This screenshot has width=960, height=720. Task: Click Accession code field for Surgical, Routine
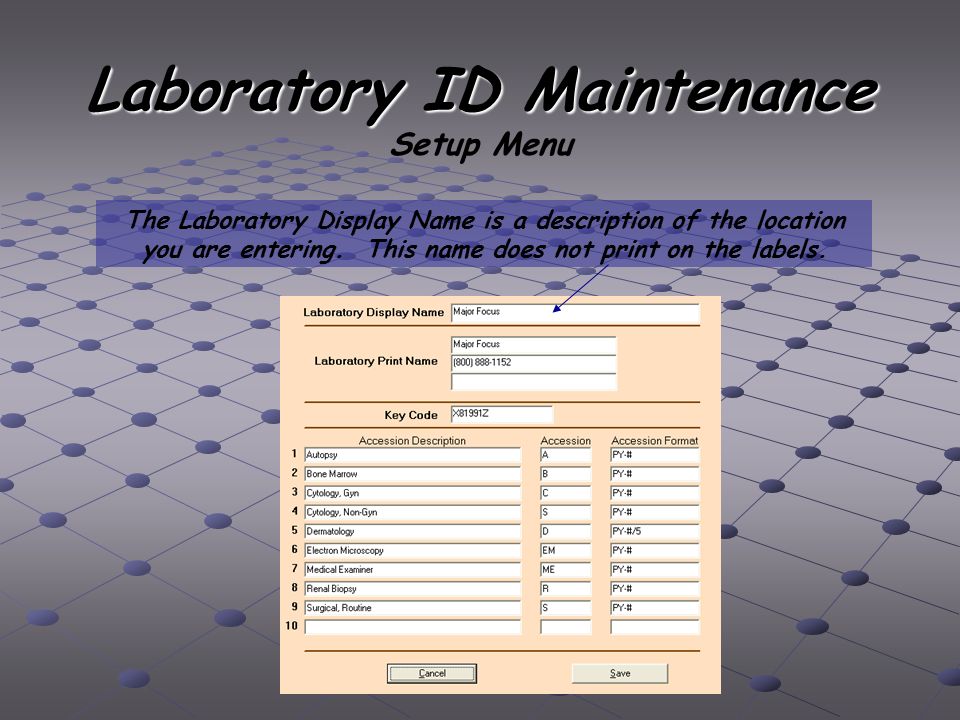tap(566, 608)
